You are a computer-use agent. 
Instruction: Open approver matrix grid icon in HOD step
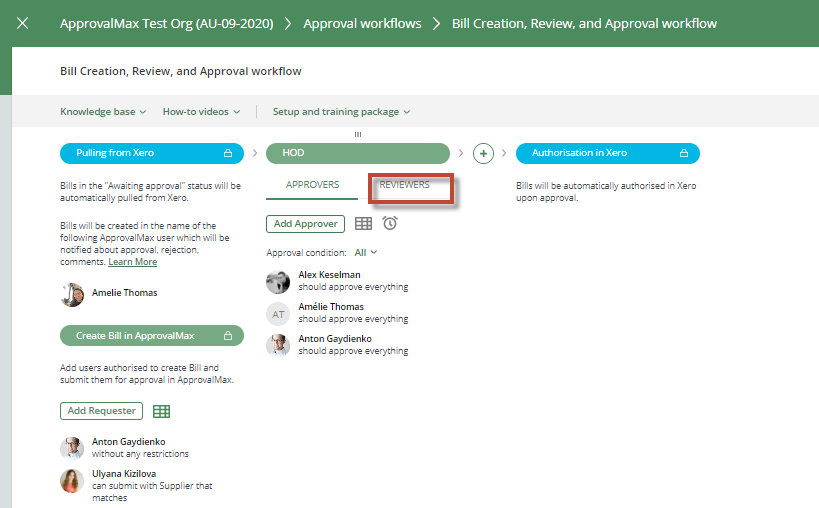(363, 223)
